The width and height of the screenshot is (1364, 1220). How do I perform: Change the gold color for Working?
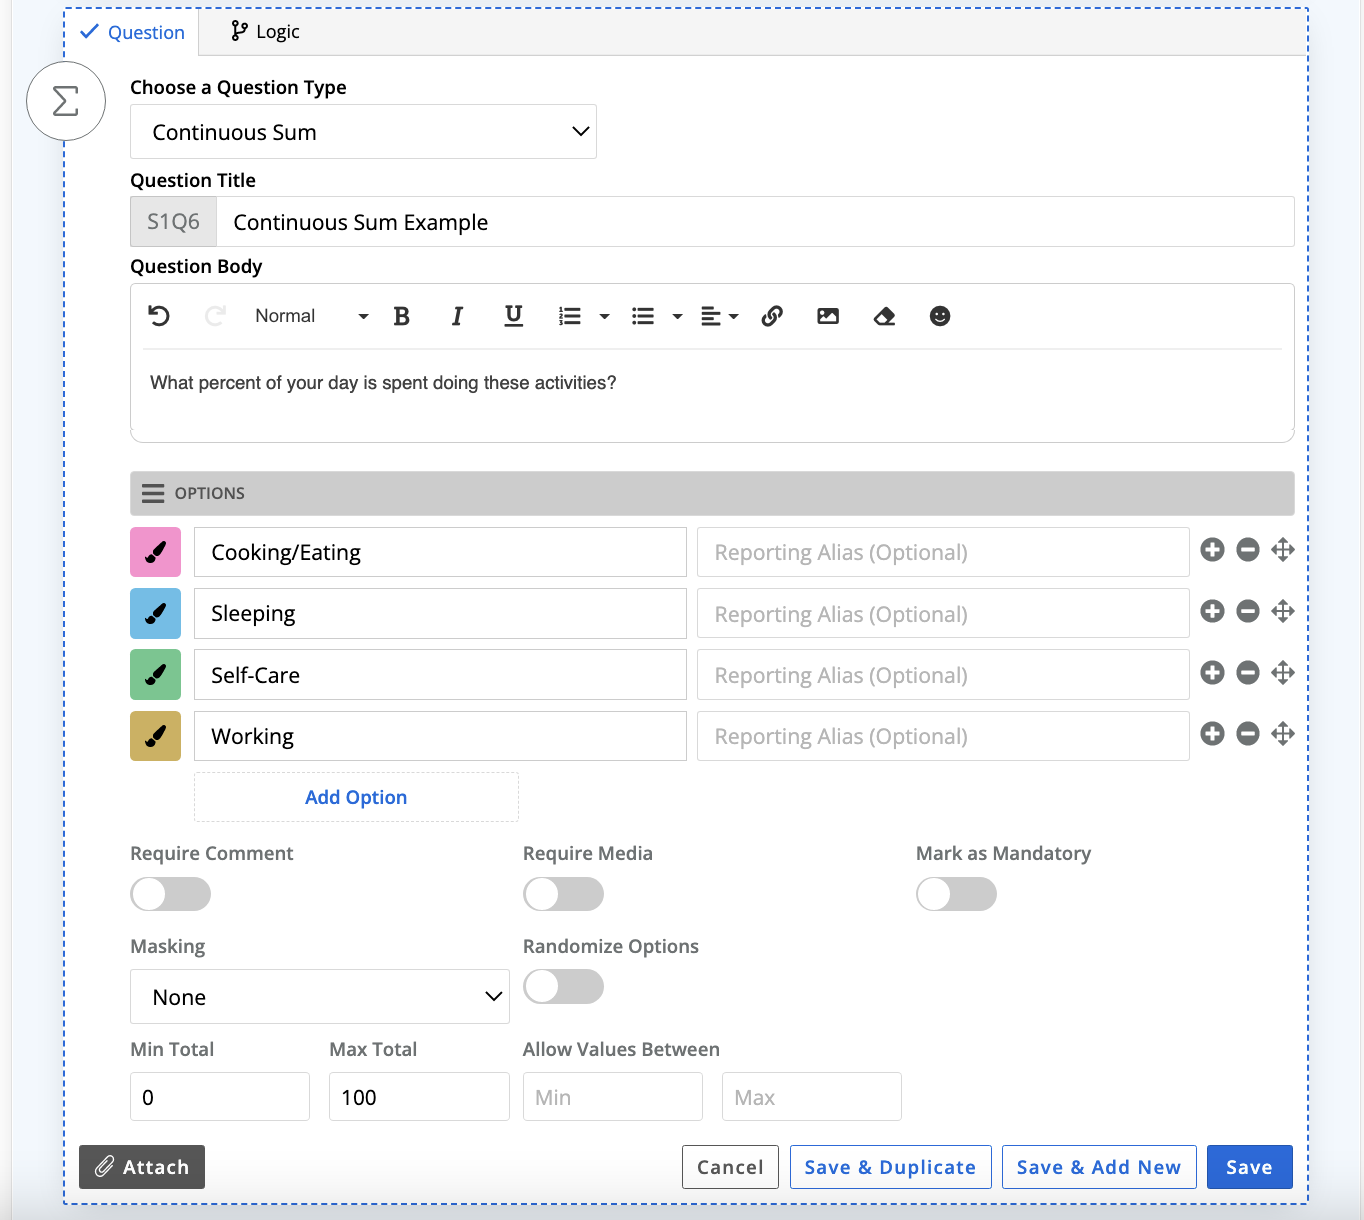click(x=156, y=736)
